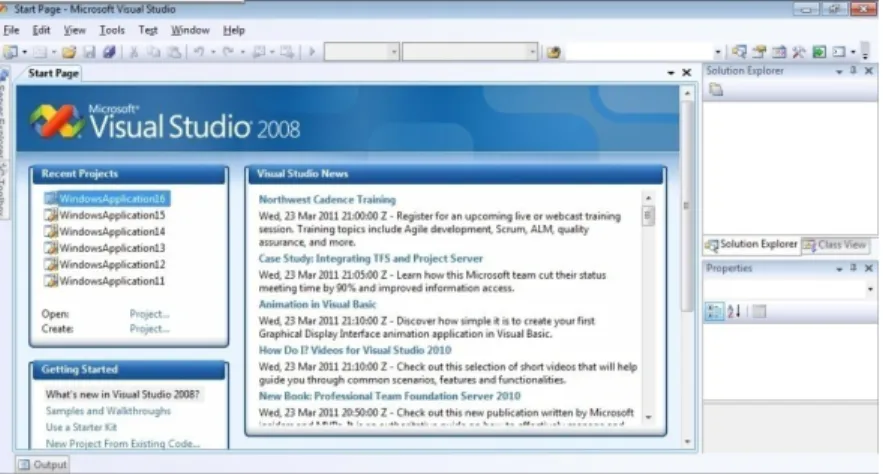
Task: Click the Save icon in the toolbar
Action: point(89,52)
